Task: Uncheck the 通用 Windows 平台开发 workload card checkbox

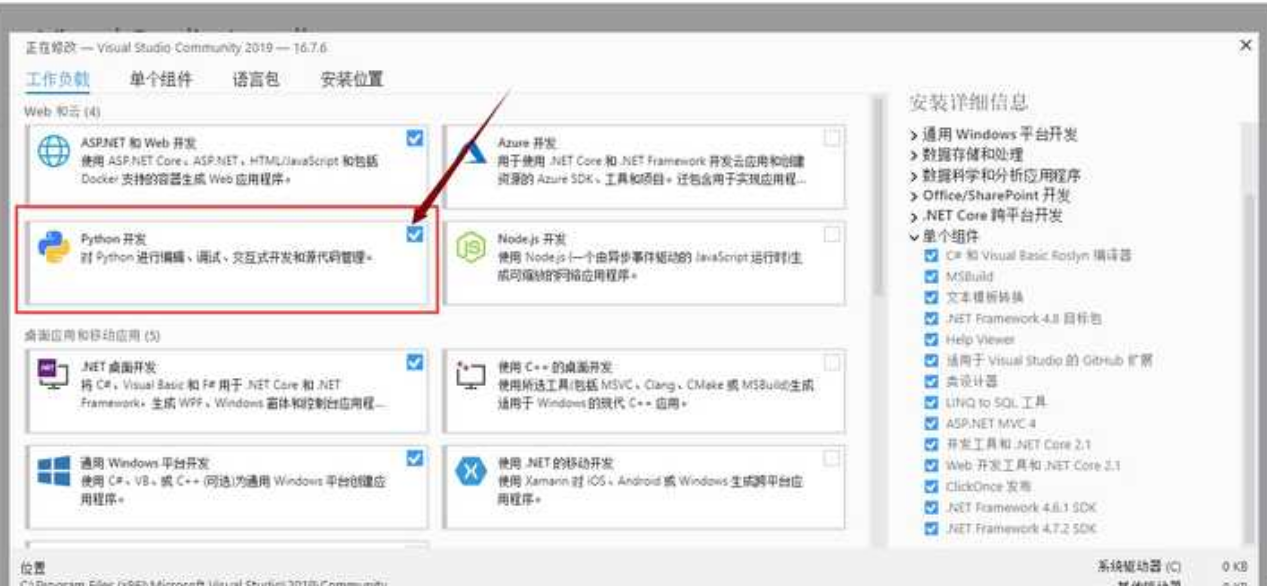Action: [x=416, y=458]
